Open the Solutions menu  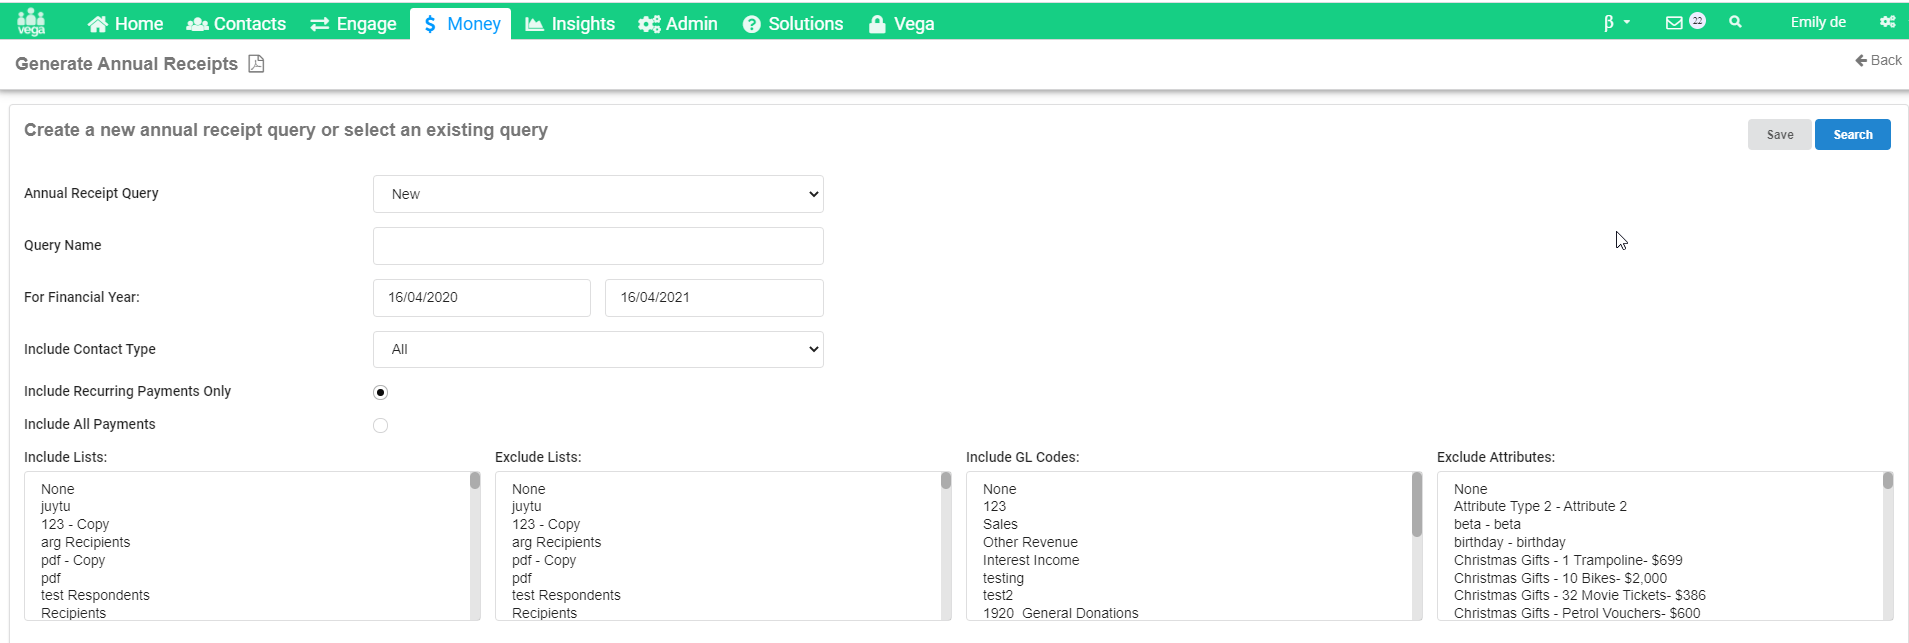tap(794, 24)
